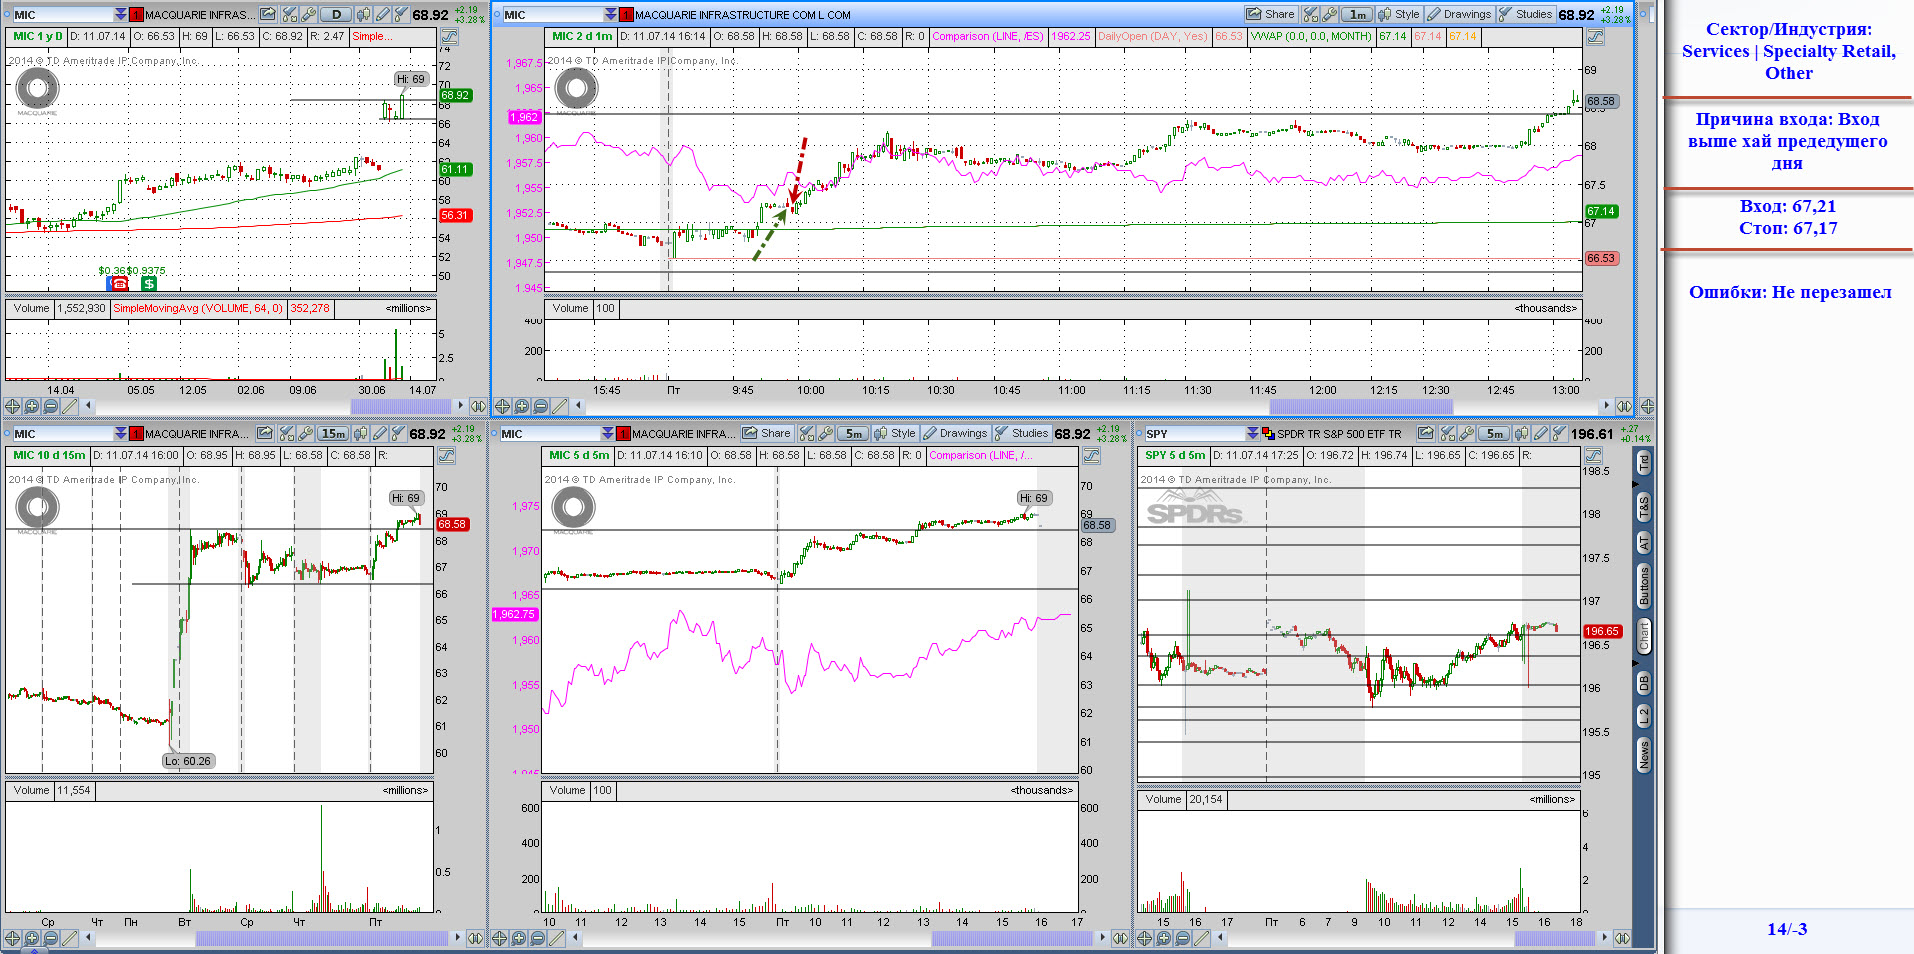Click the Comparison study label in the 1m chart
This screenshot has height=954, width=1914.
point(987,37)
